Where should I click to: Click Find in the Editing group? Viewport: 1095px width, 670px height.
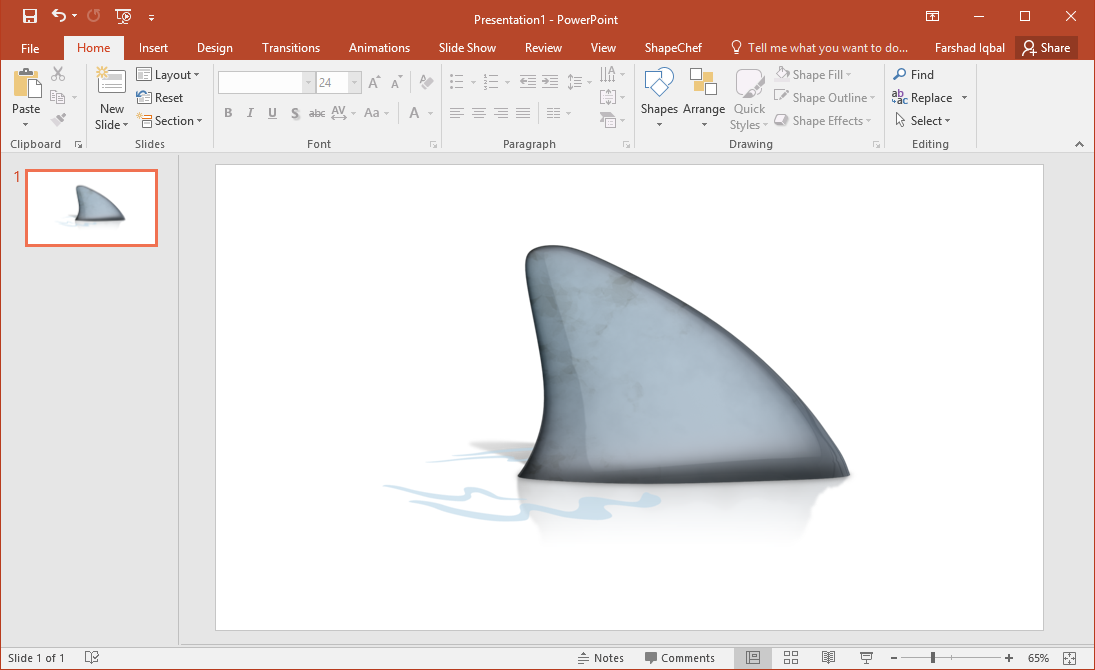click(x=913, y=75)
